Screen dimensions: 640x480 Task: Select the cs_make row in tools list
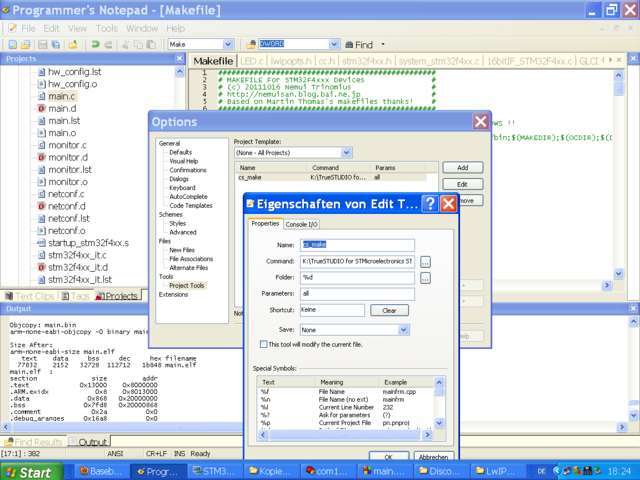[x=331, y=178]
